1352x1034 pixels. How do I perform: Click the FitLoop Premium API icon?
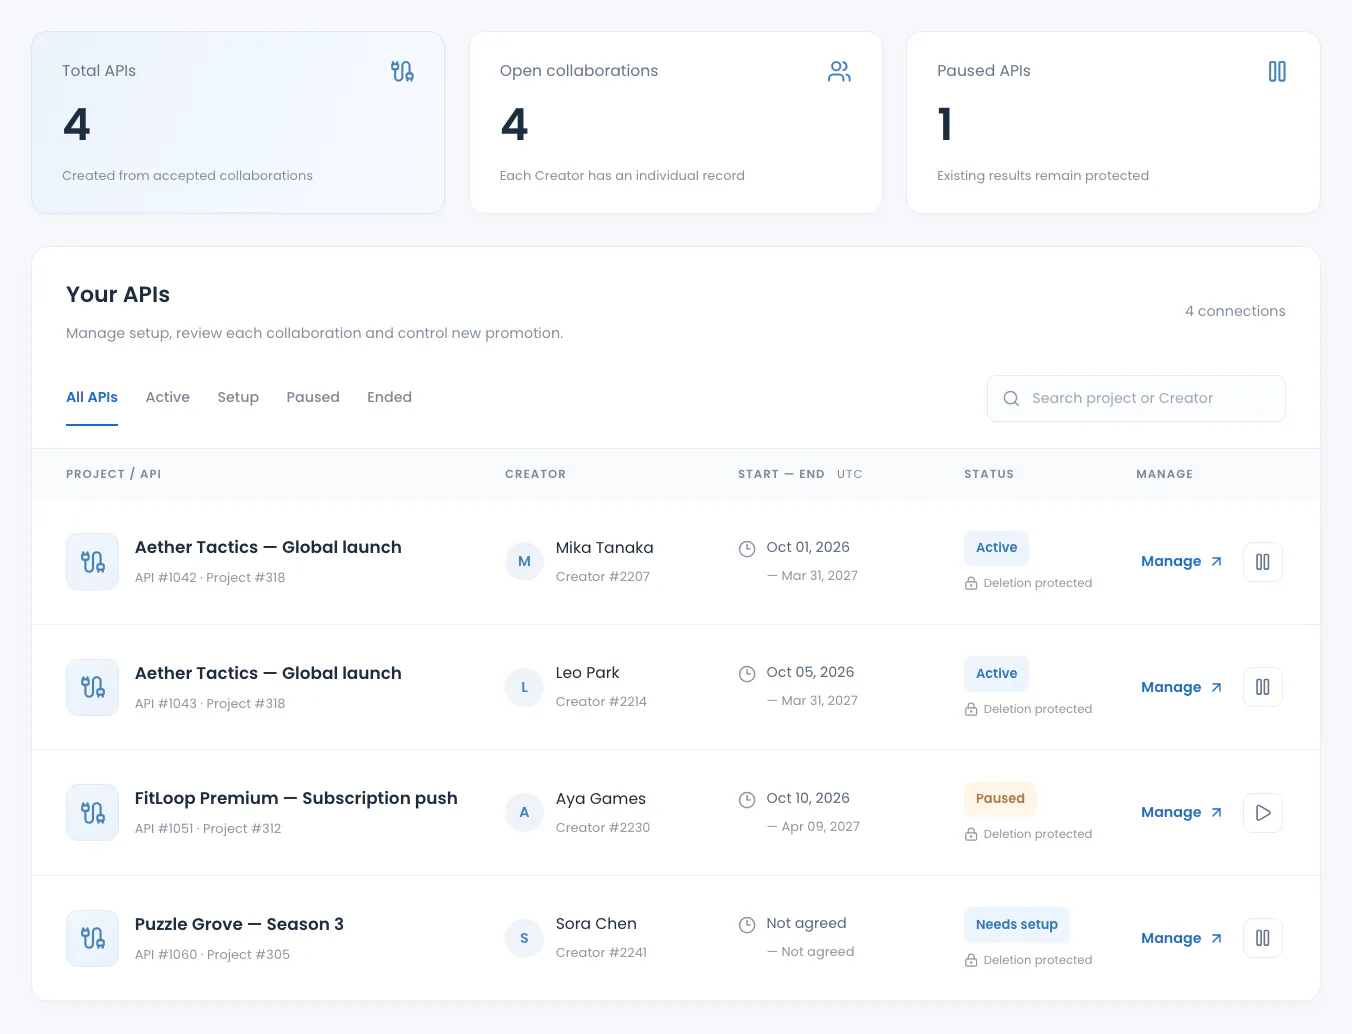pyautogui.click(x=92, y=813)
